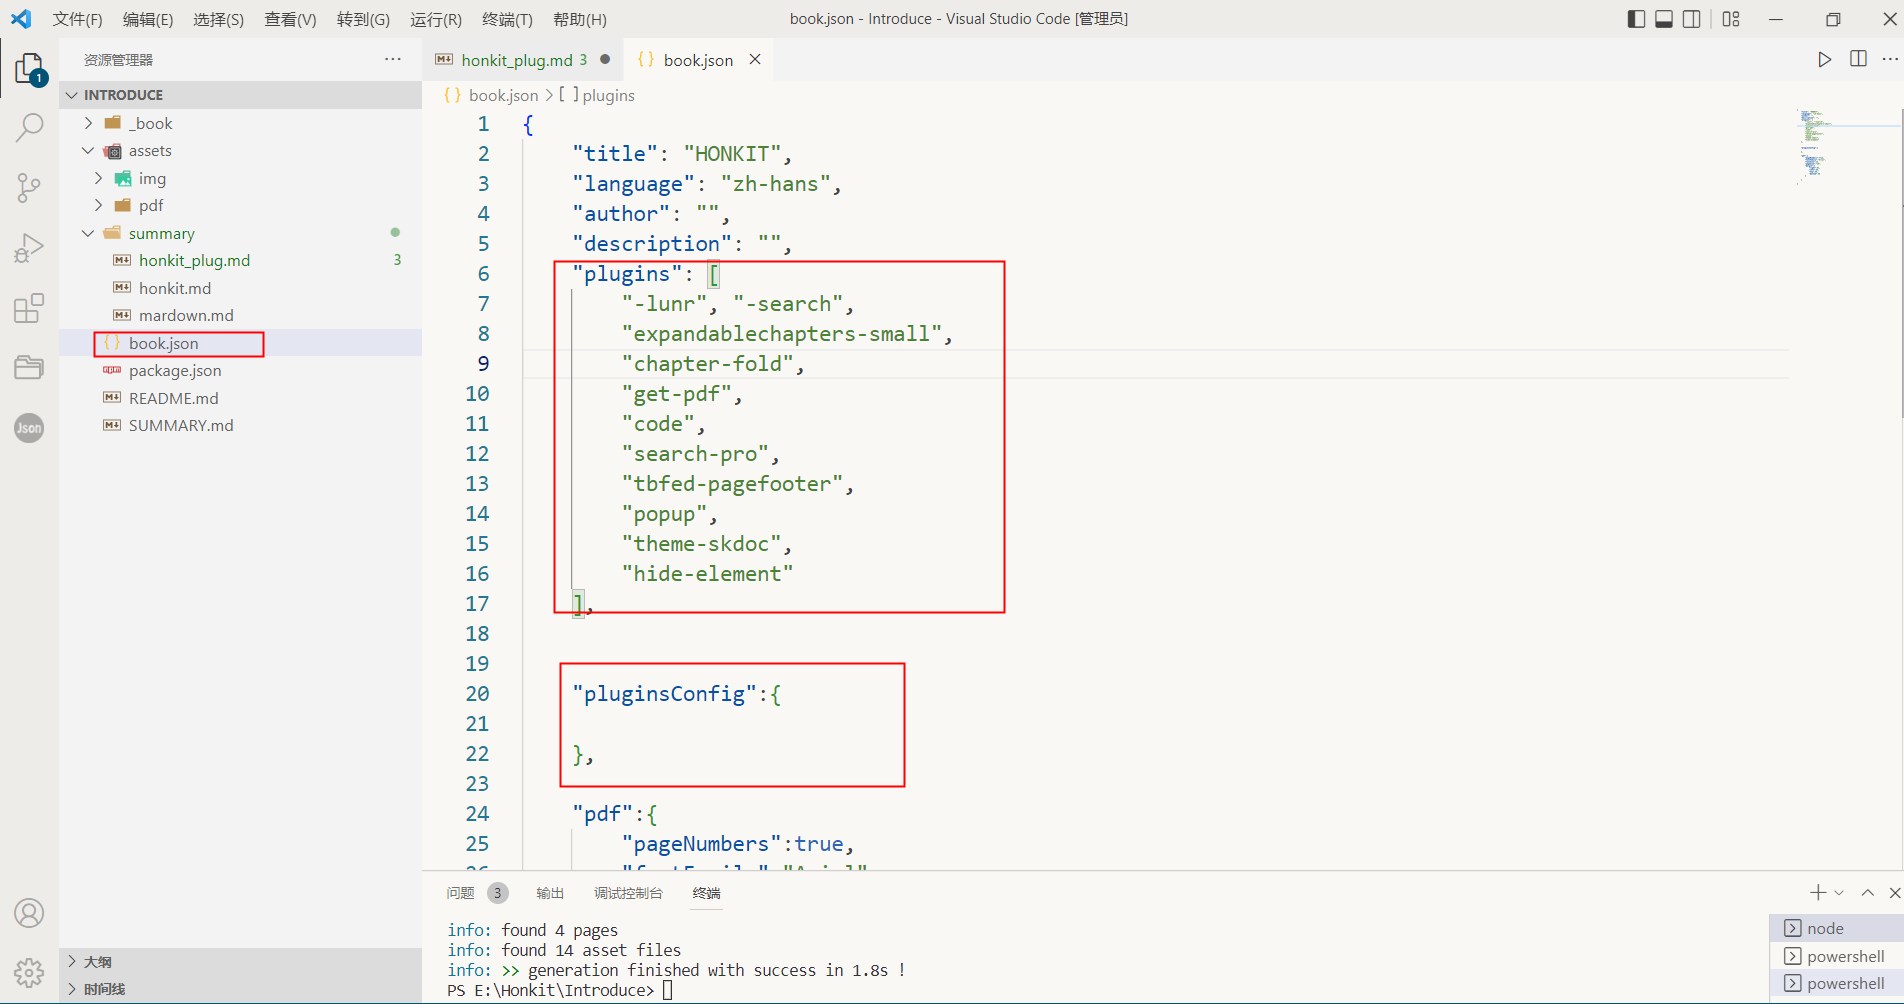Switch to the 问题 problems panel tab
Image resolution: width=1904 pixels, height=1004 pixels.
(460, 893)
